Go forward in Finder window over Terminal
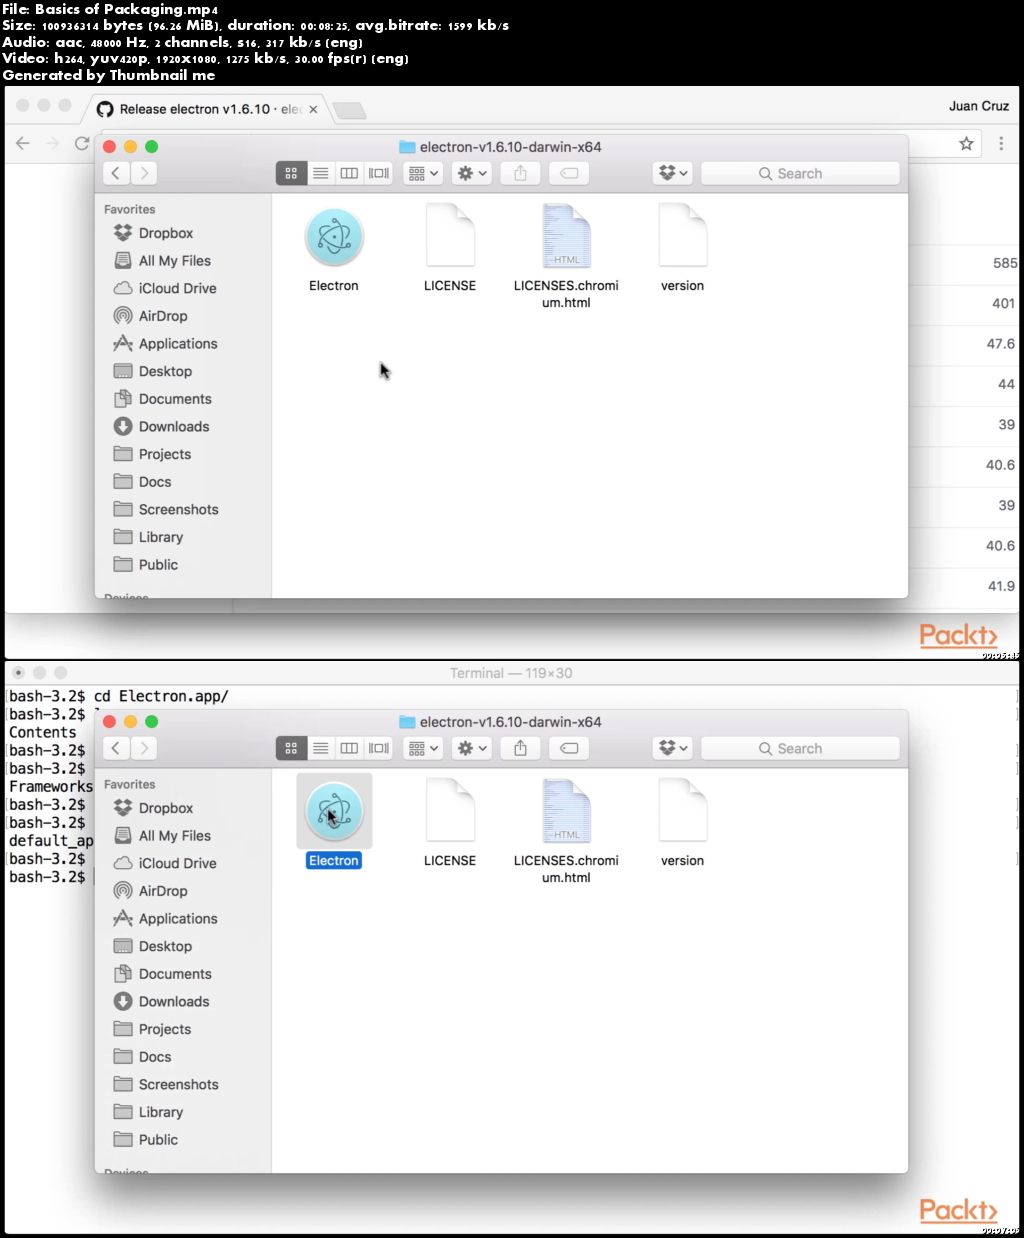 pyautogui.click(x=144, y=748)
